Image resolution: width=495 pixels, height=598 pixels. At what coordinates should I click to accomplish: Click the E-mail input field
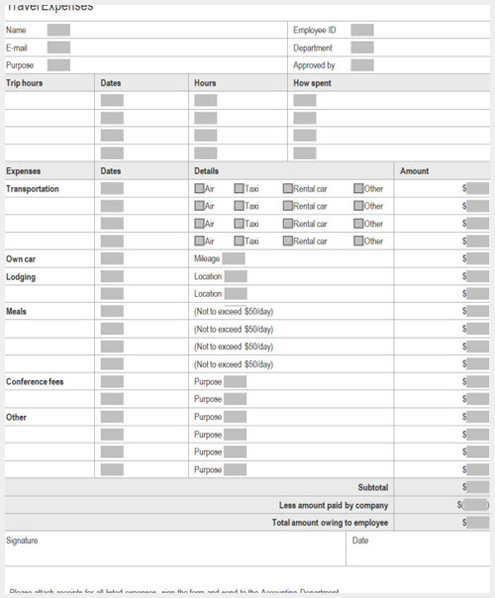[x=59, y=48]
